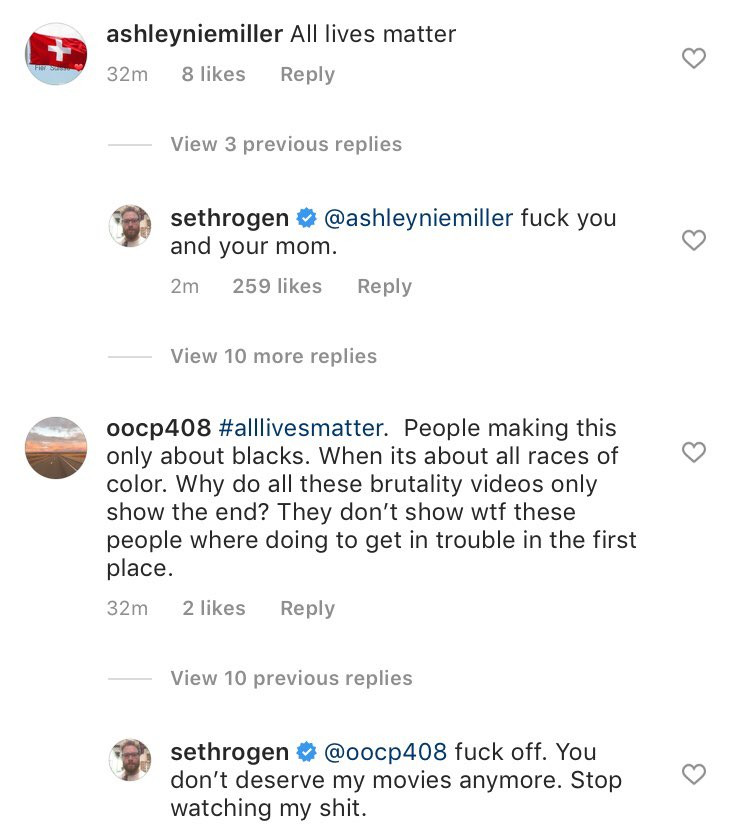The width and height of the screenshot is (750, 828).
Task: Expand 'View 3 previous replies'
Action: pos(286,144)
